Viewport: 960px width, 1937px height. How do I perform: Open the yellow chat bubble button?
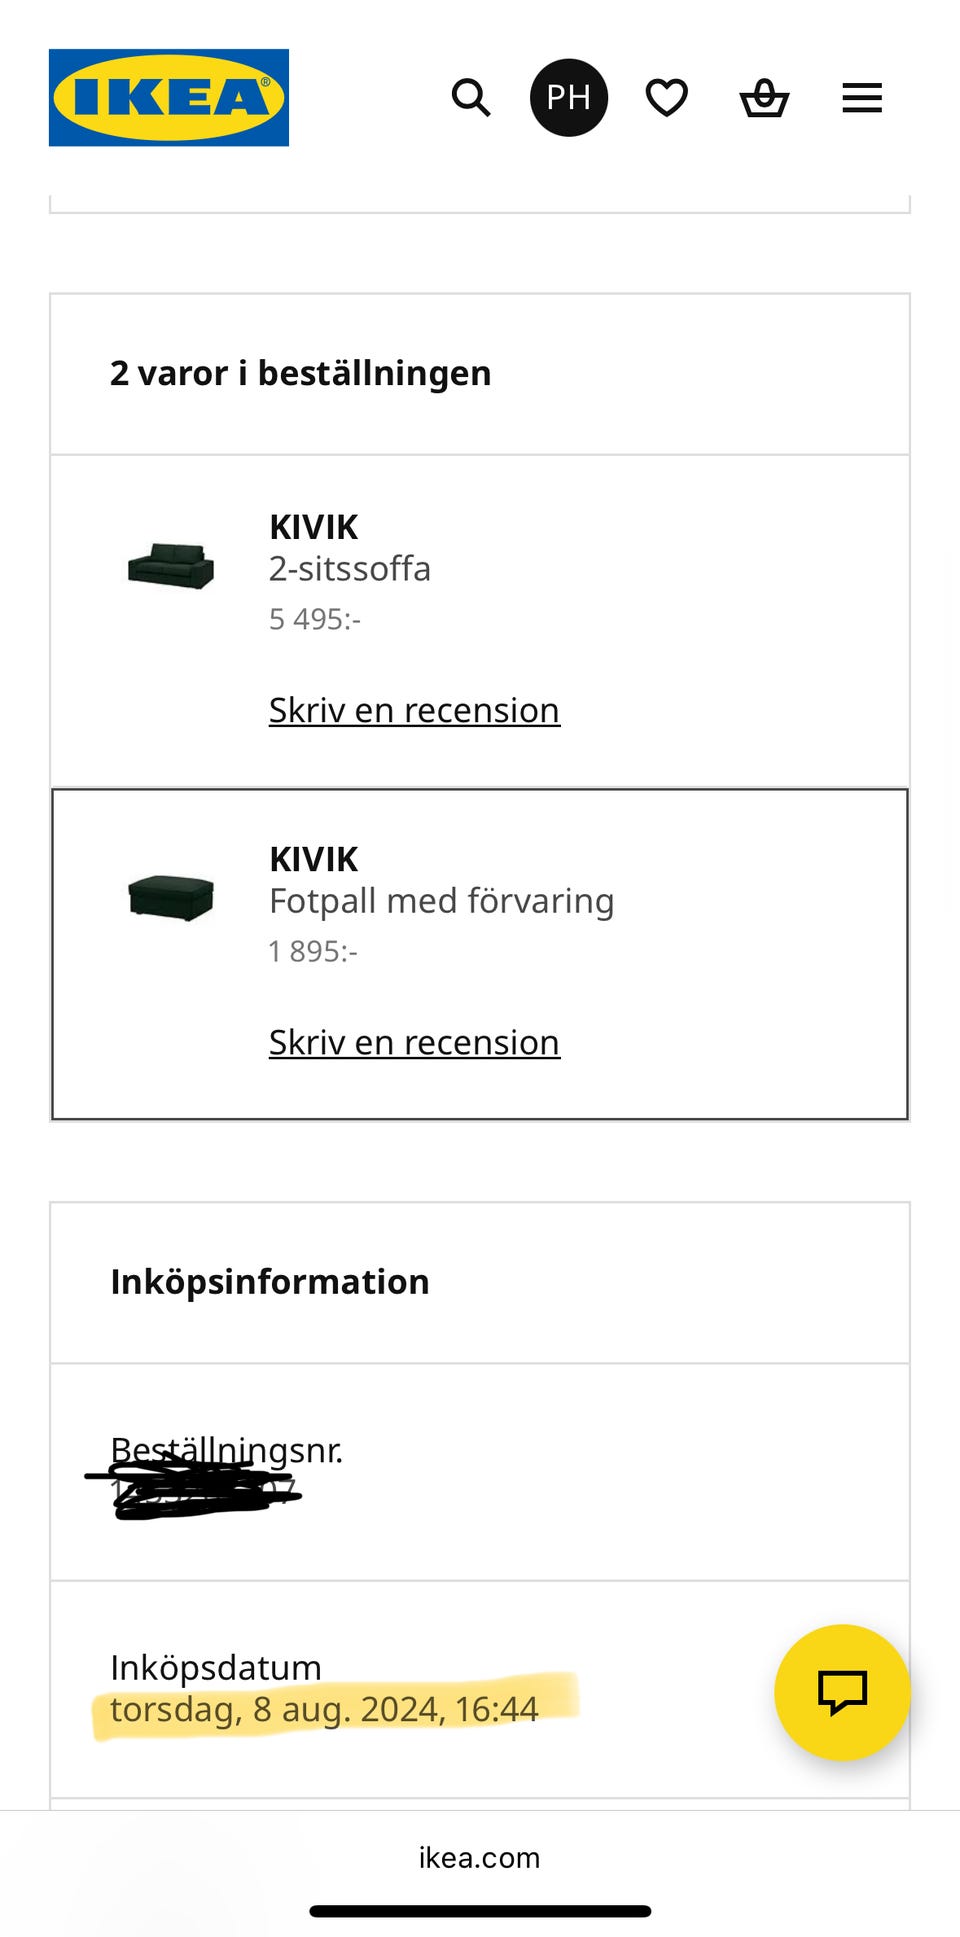pyautogui.click(x=842, y=1692)
